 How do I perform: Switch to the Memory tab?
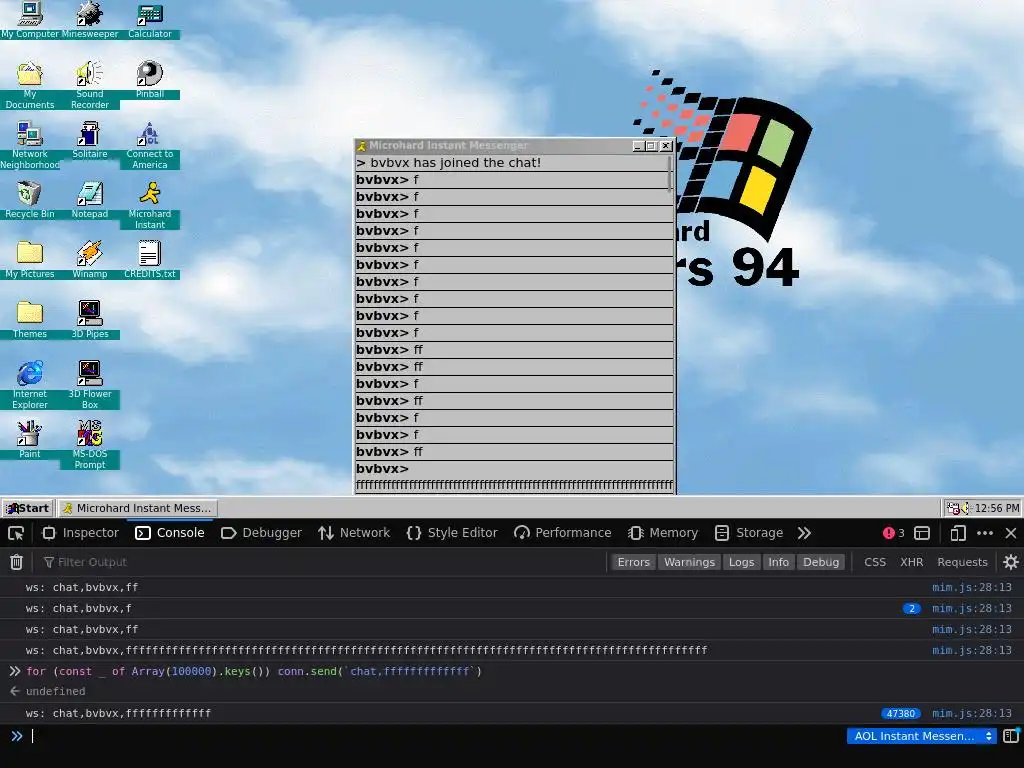(663, 533)
